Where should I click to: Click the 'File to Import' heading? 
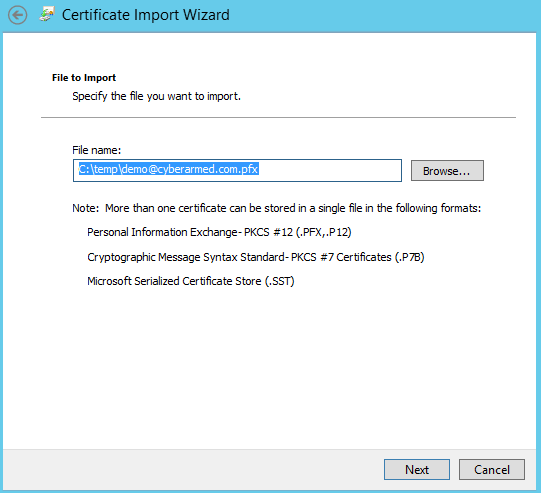coord(84,78)
